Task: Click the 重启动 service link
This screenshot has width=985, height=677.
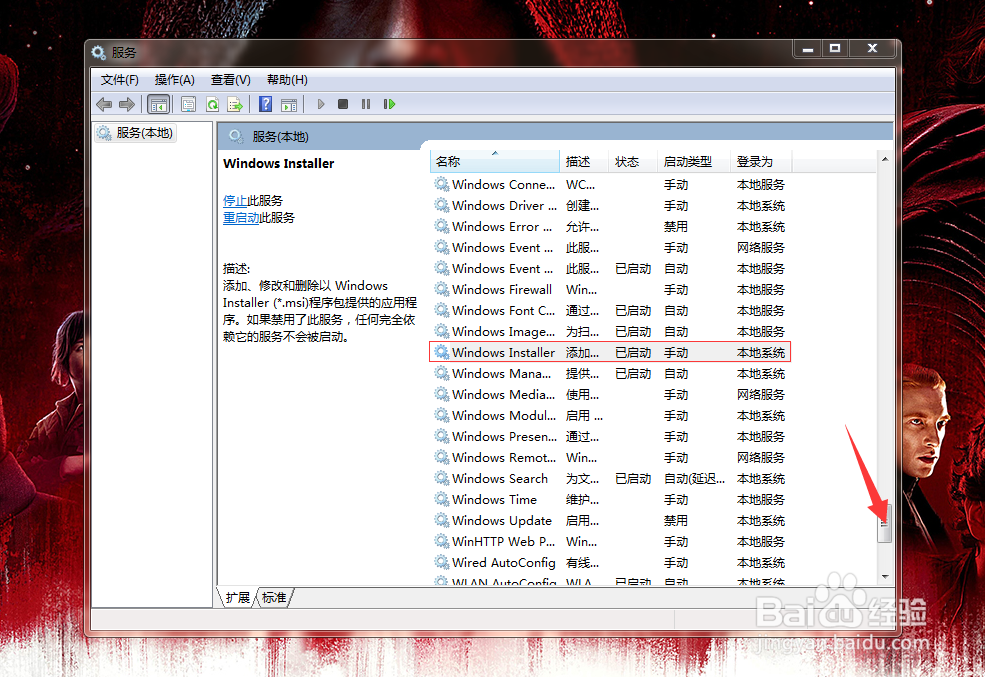Action: coord(241,217)
